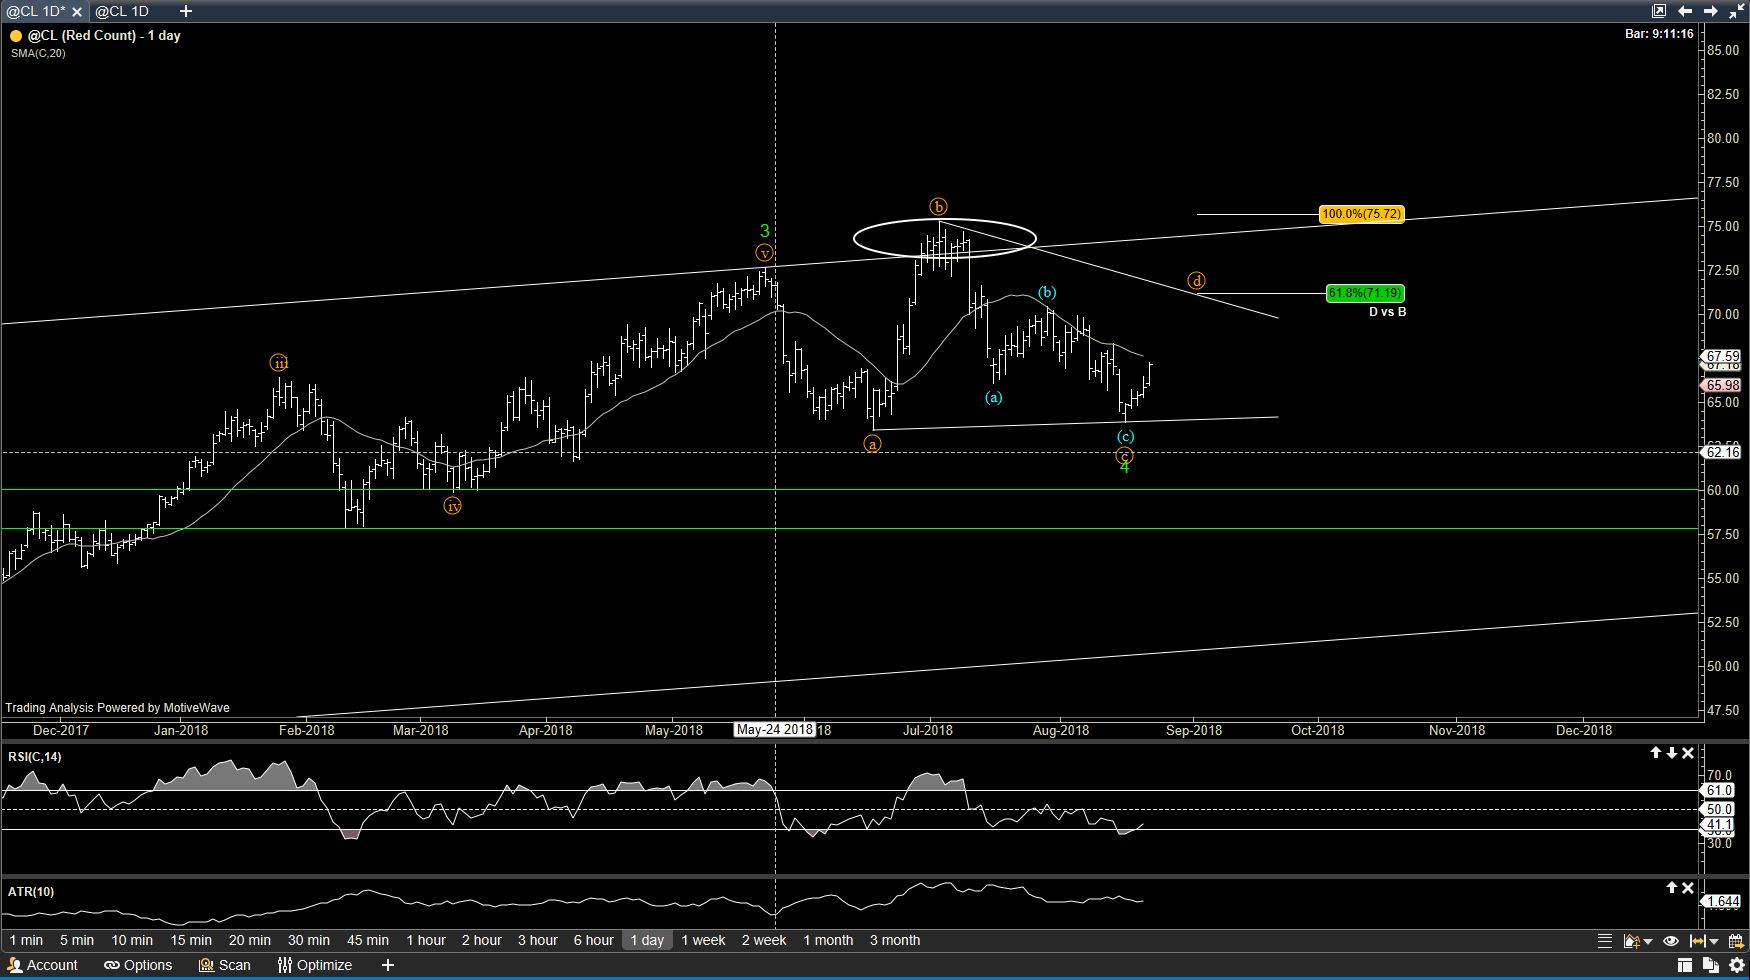Open the Scan page tab

coord(225,965)
